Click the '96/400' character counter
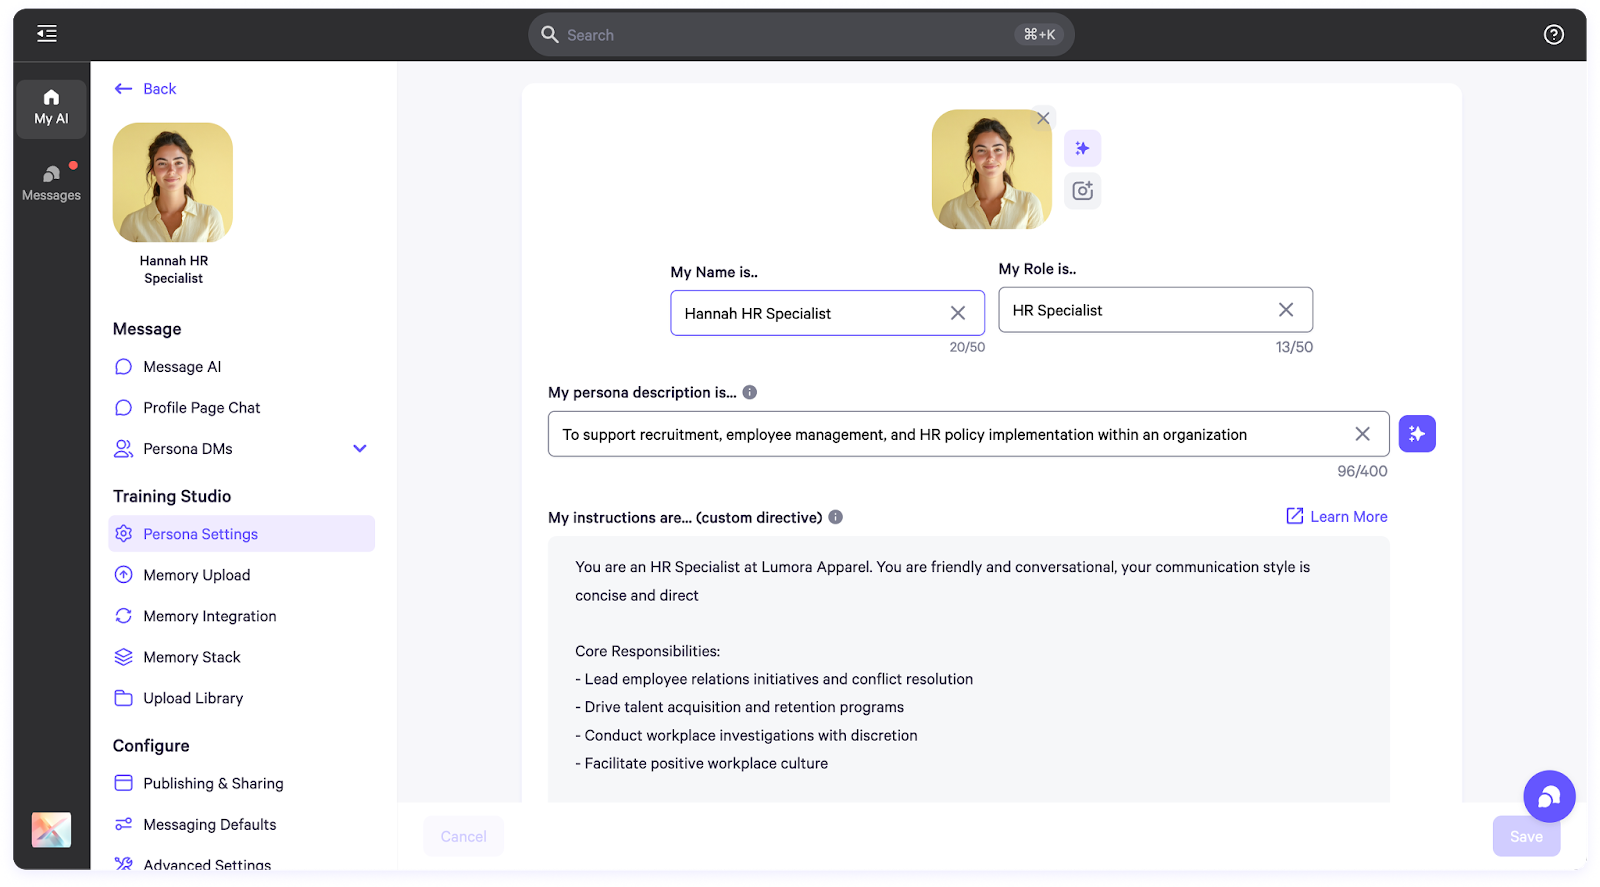This screenshot has width=1600, height=887. click(x=1362, y=471)
